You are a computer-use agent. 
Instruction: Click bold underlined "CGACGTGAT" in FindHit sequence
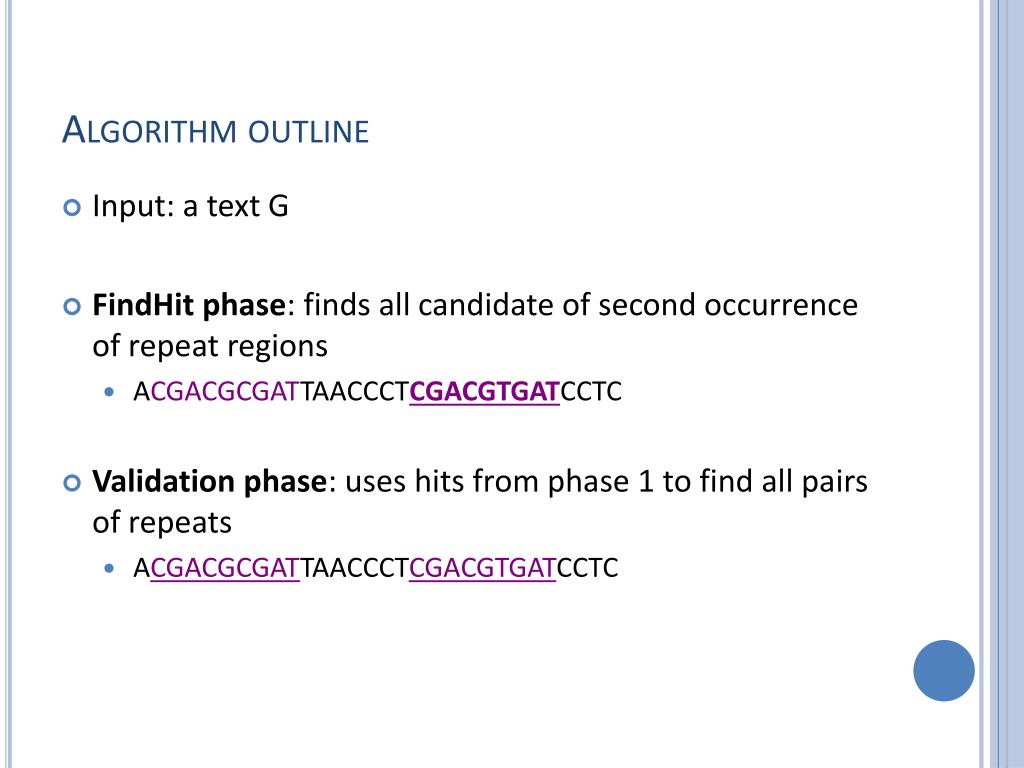pos(484,392)
